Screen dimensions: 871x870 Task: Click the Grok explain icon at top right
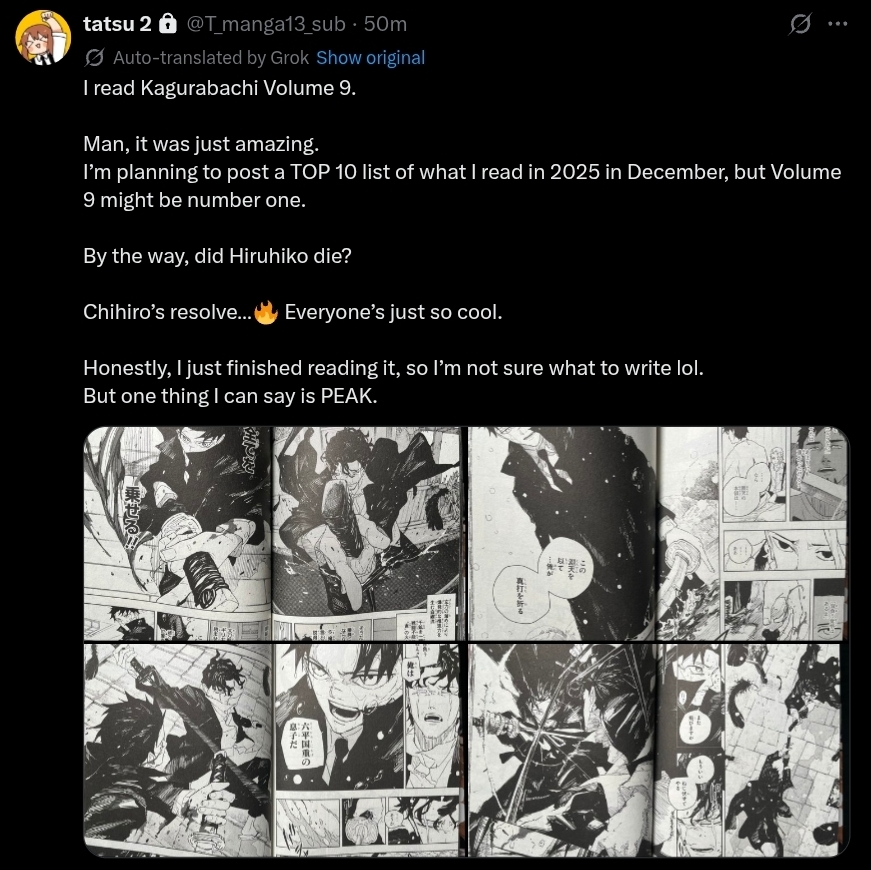pyautogui.click(x=800, y=24)
